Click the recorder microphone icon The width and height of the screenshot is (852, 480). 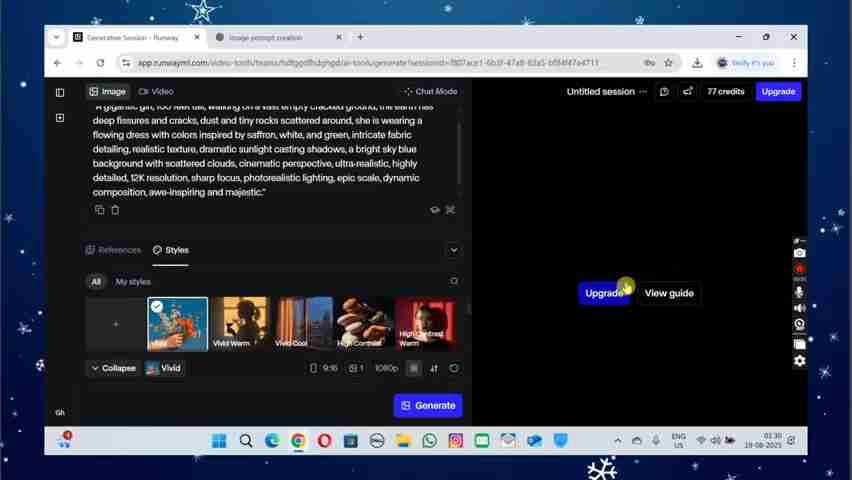(799, 292)
